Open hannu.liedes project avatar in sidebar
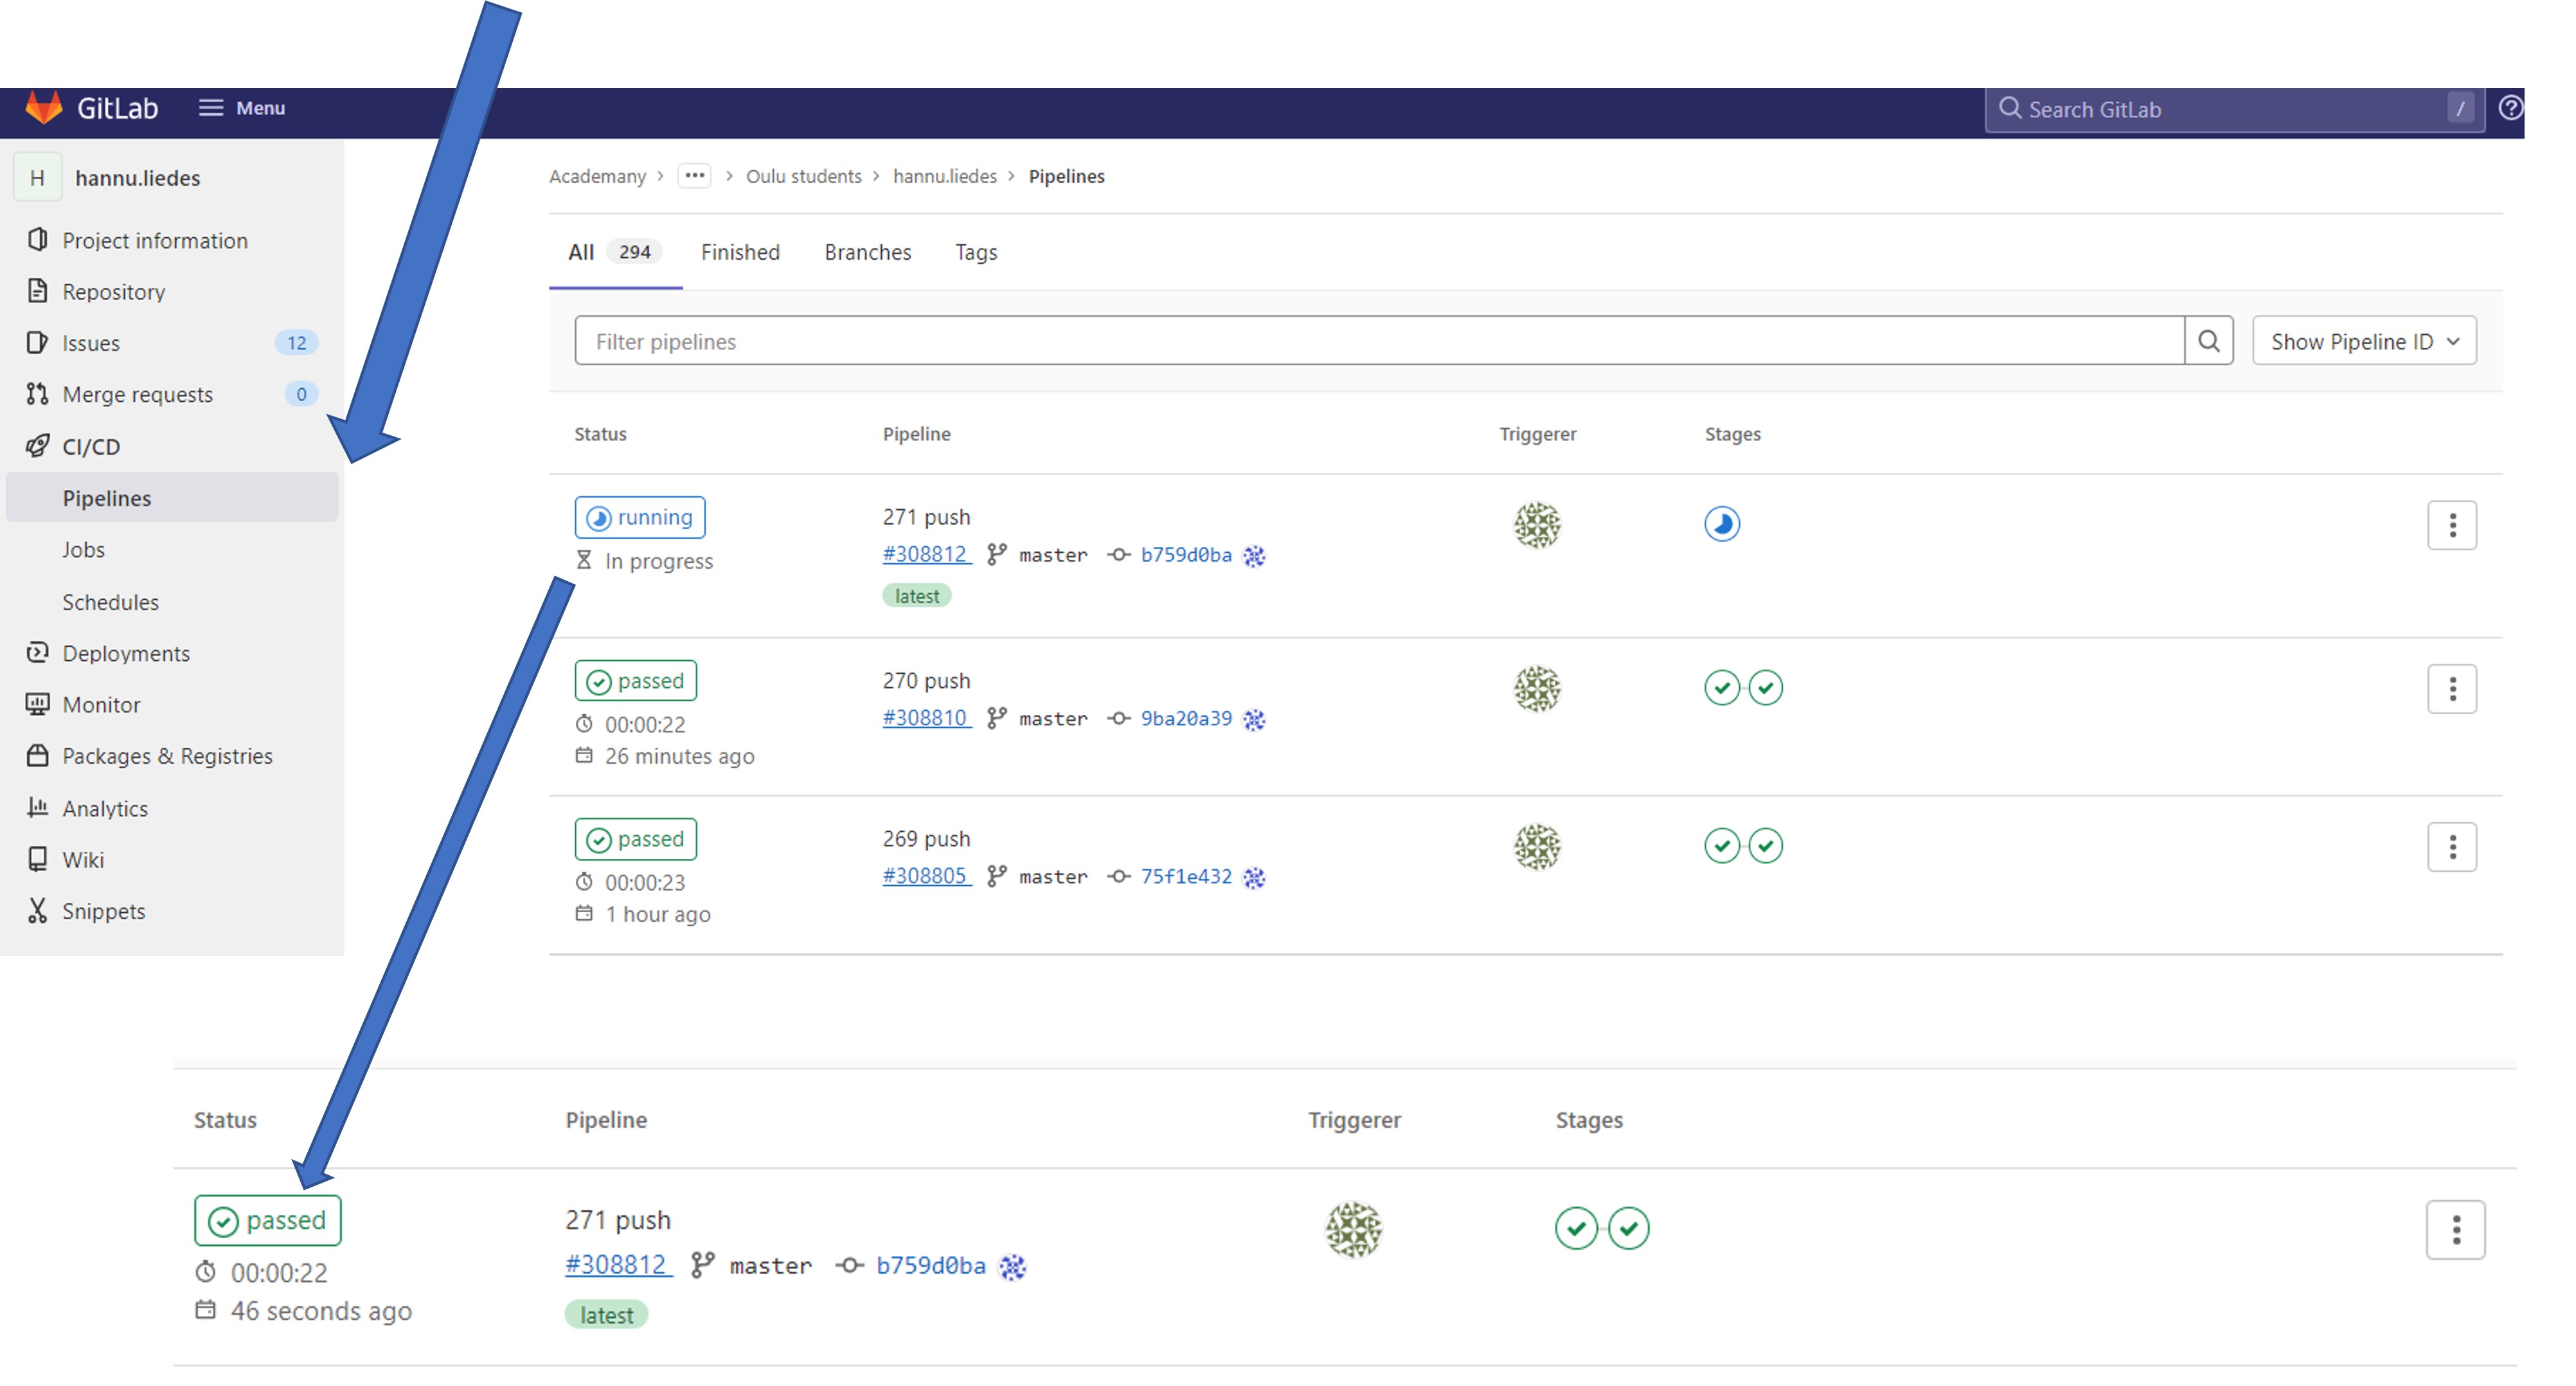This screenshot has height=1386, width=2576. click(37, 178)
